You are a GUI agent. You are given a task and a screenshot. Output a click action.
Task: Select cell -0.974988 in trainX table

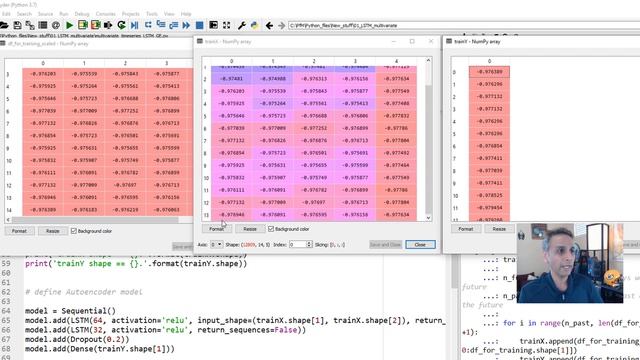pos(273,79)
